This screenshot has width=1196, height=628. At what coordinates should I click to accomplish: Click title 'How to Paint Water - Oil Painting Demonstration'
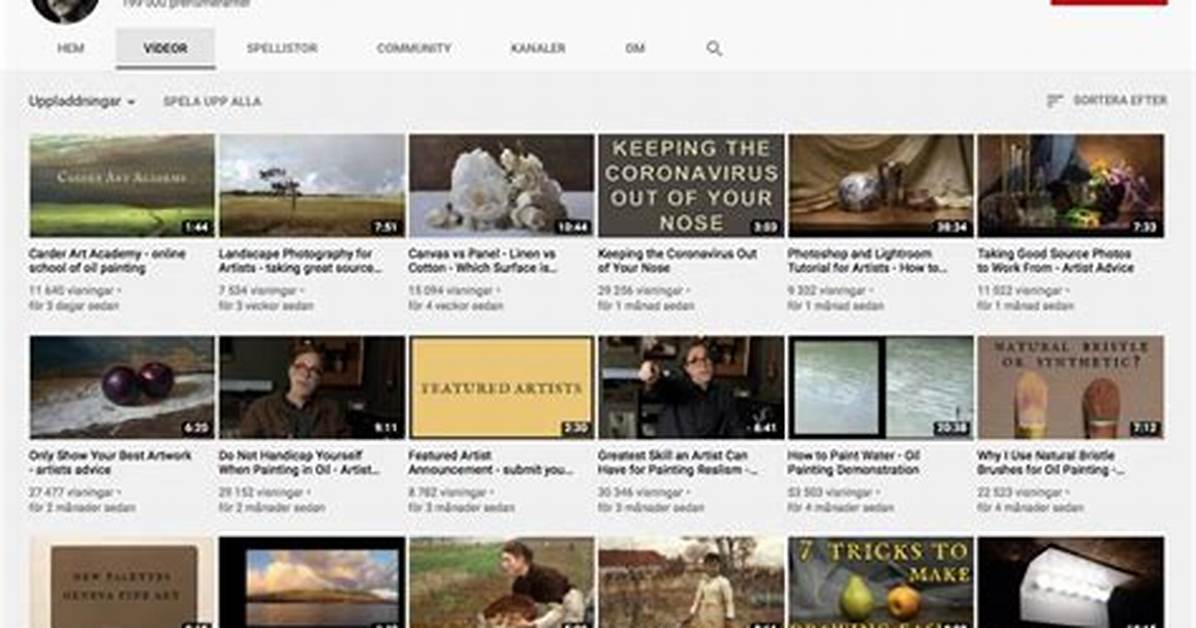854,462
